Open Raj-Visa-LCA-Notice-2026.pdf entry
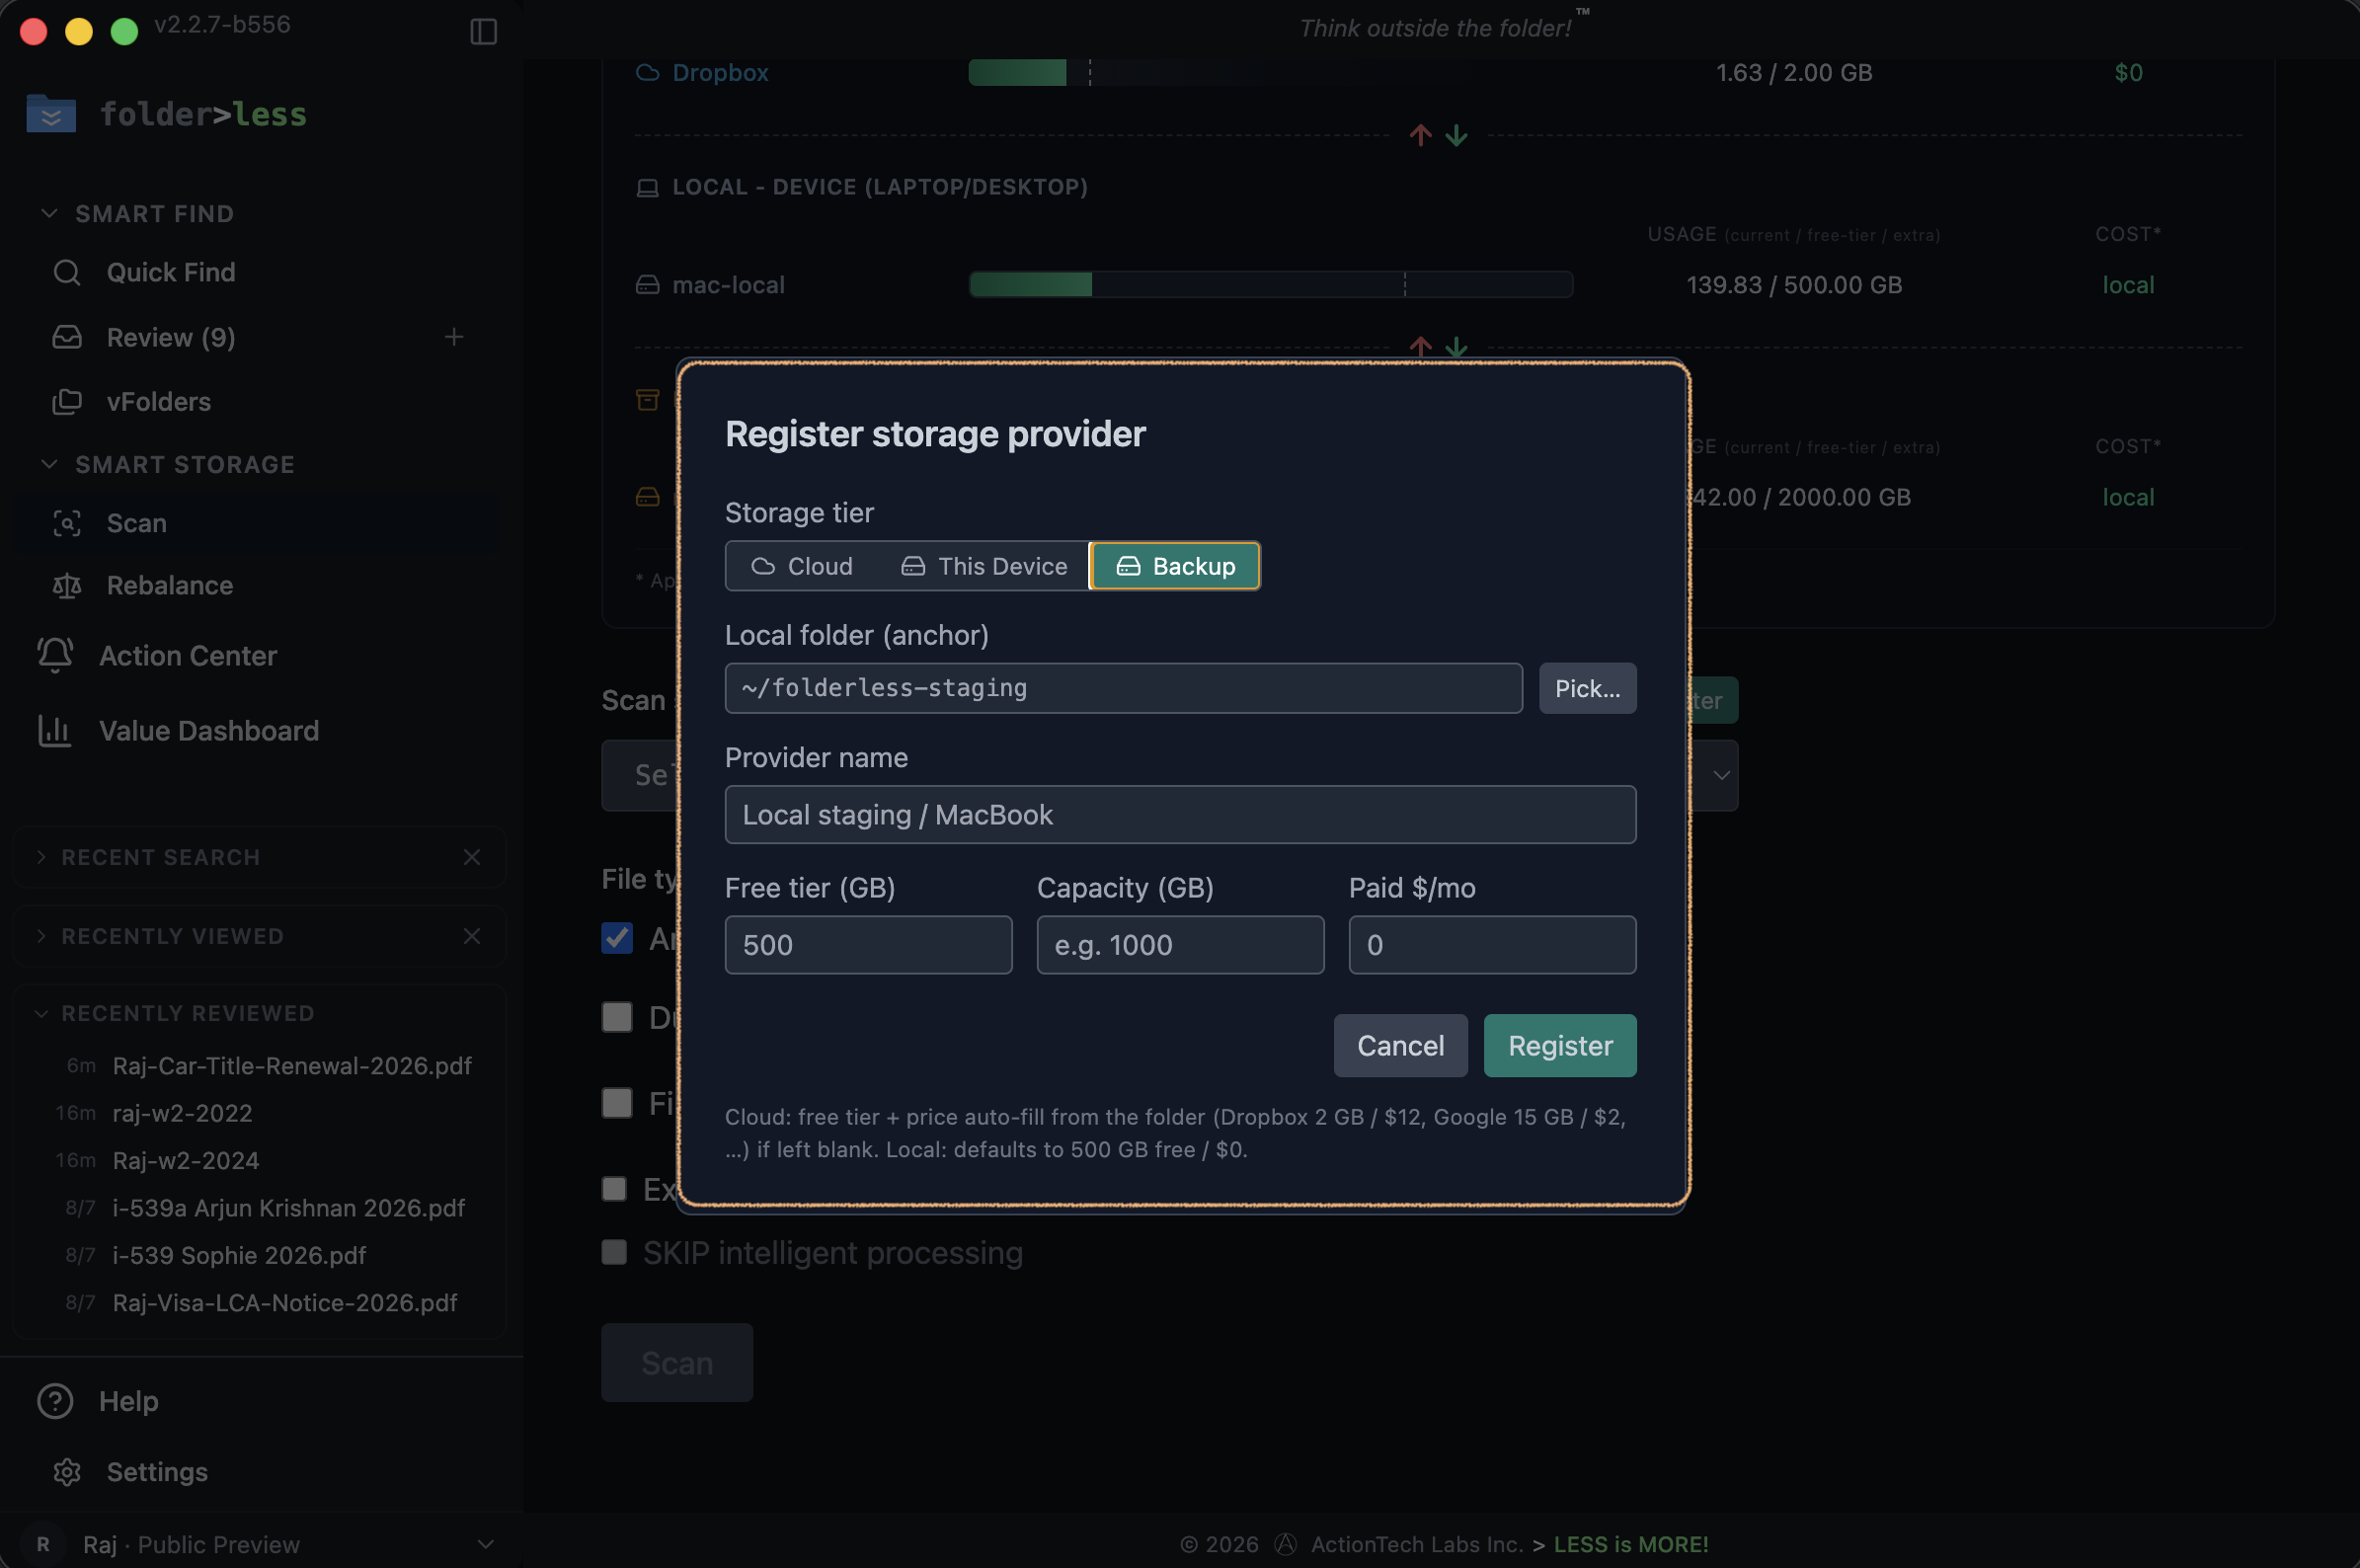The width and height of the screenshot is (2360, 1568). pos(285,1302)
